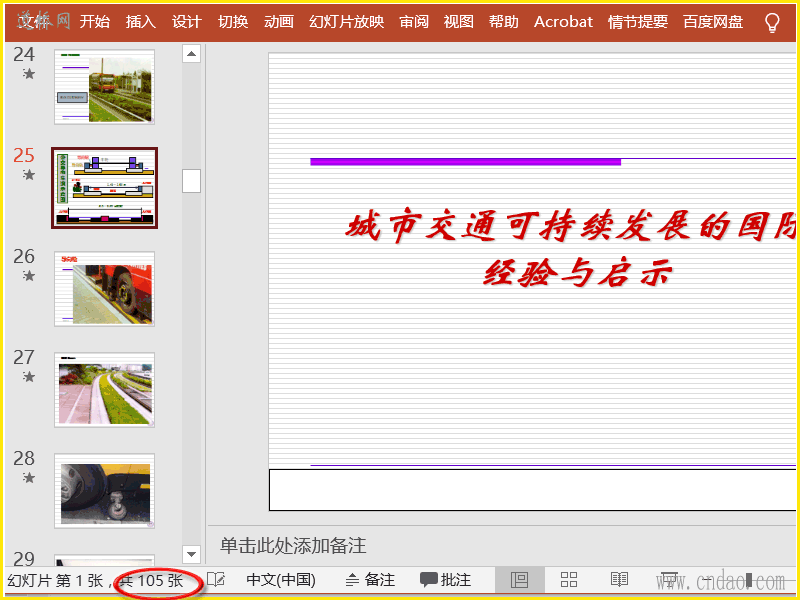Open the 幻灯片放映 tab
This screenshot has width=800, height=600.
pos(346,22)
